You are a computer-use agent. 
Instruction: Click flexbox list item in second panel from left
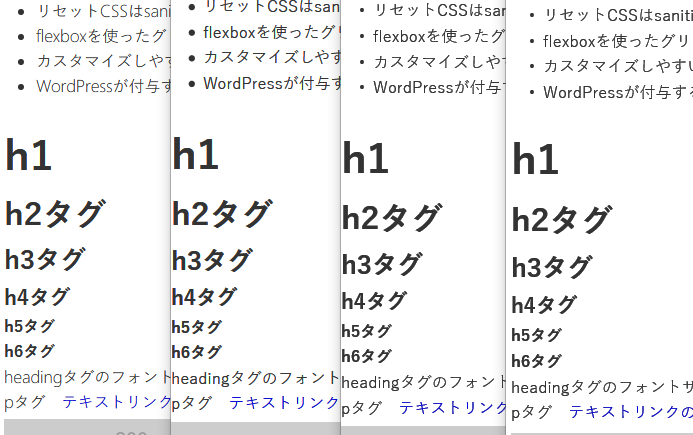click(271, 32)
